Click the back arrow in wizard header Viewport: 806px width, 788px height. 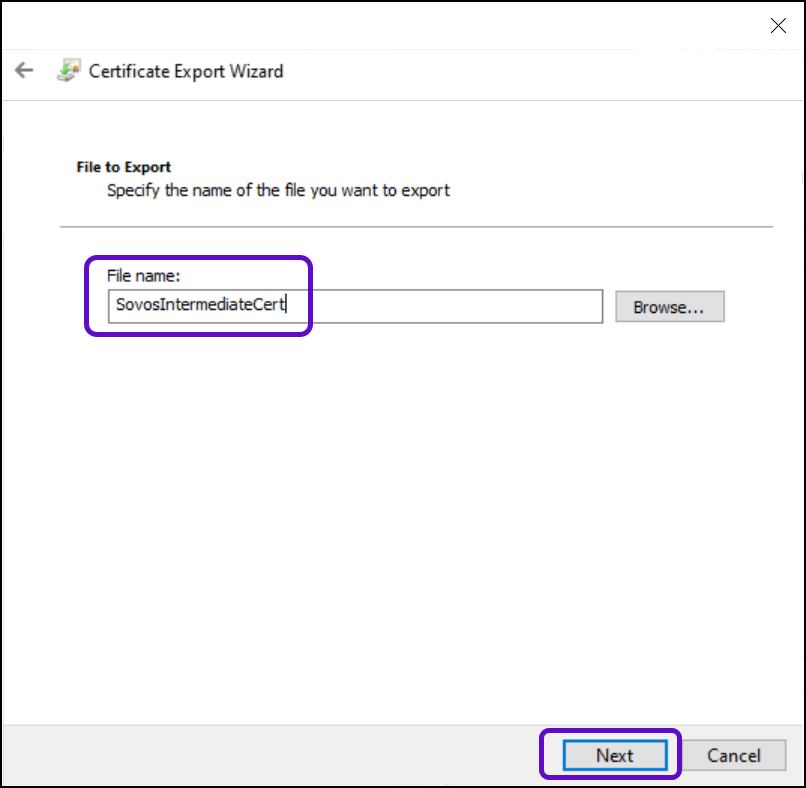pyautogui.click(x=24, y=71)
